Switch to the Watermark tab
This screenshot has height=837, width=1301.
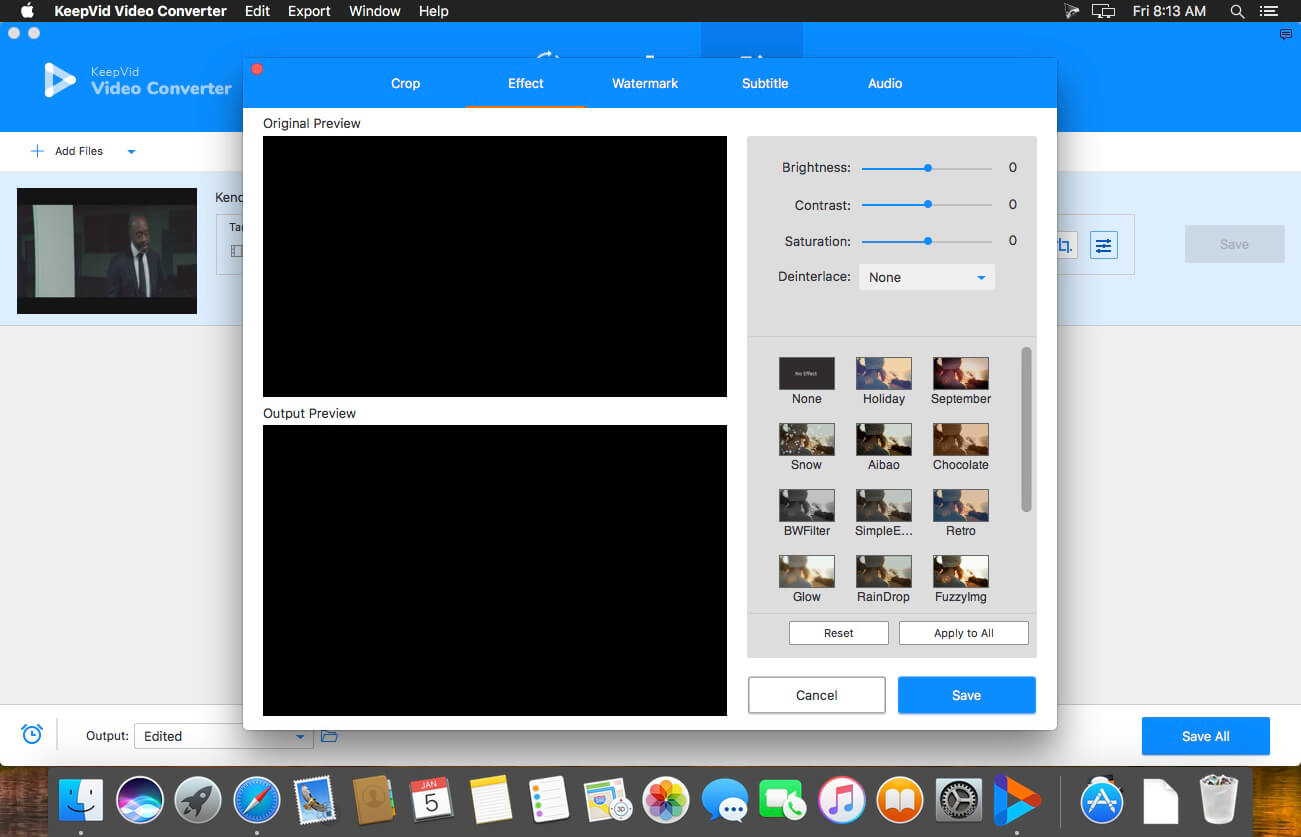click(x=645, y=83)
